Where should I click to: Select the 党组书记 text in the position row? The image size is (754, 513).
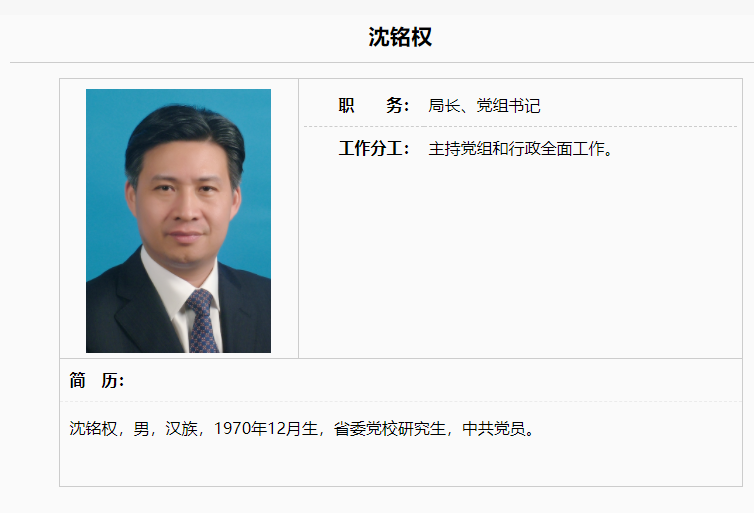tap(508, 105)
